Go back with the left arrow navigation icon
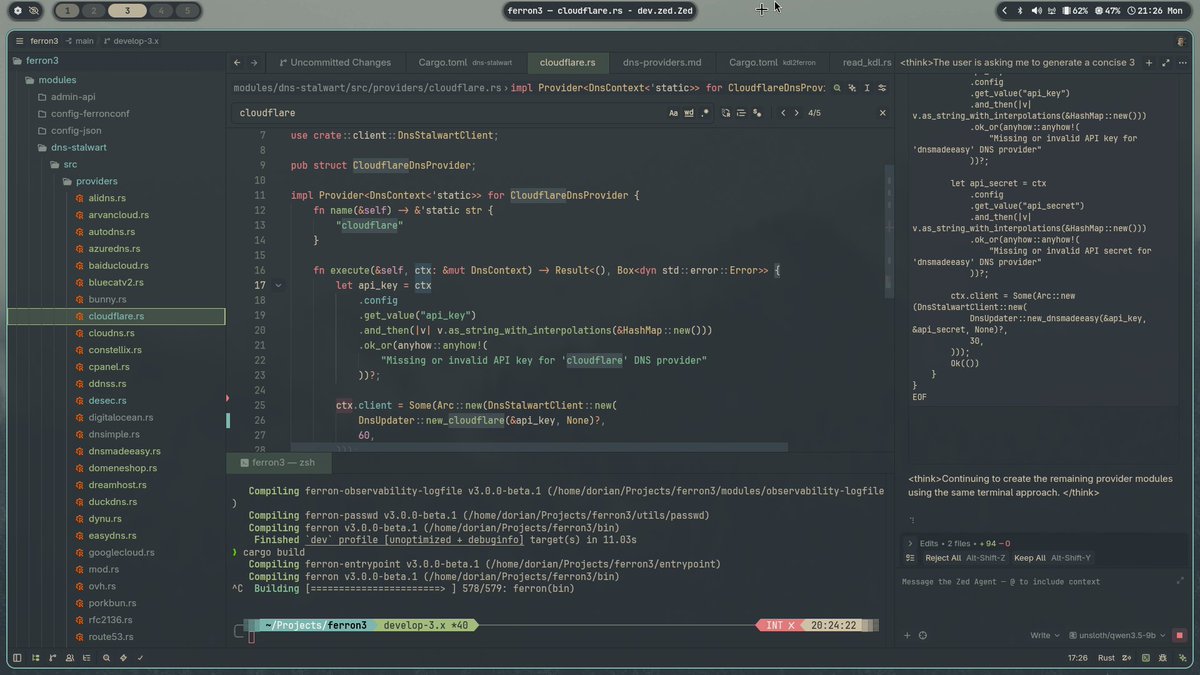Image resolution: width=1200 pixels, height=675 pixels. pyautogui.click(x=237, y=62)
